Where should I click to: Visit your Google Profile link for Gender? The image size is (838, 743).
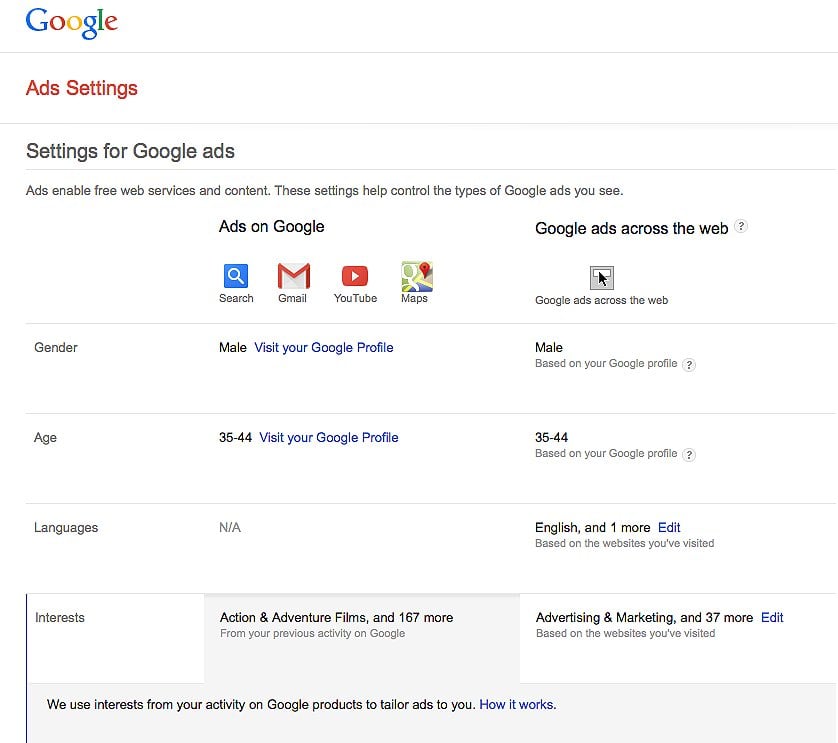pyautogui.click(x=323, y=347)
